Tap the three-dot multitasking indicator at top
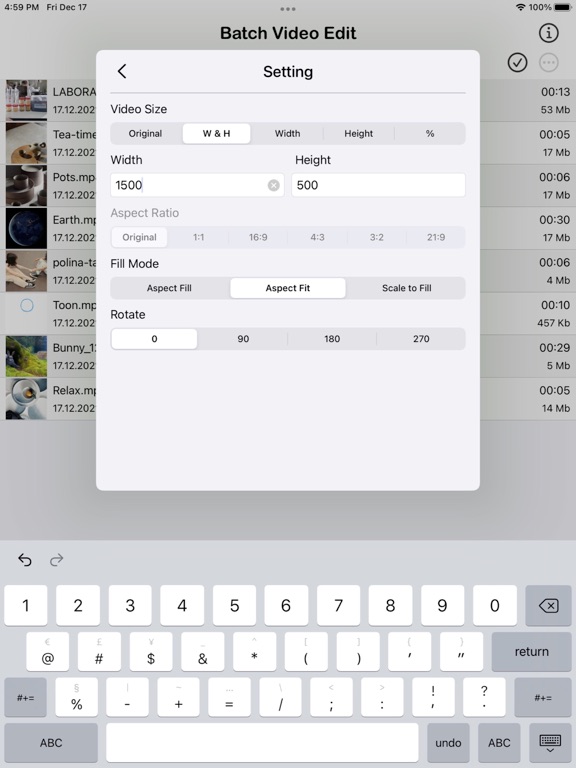This screenshot has width=576, height=768. [x=288, y=9]
